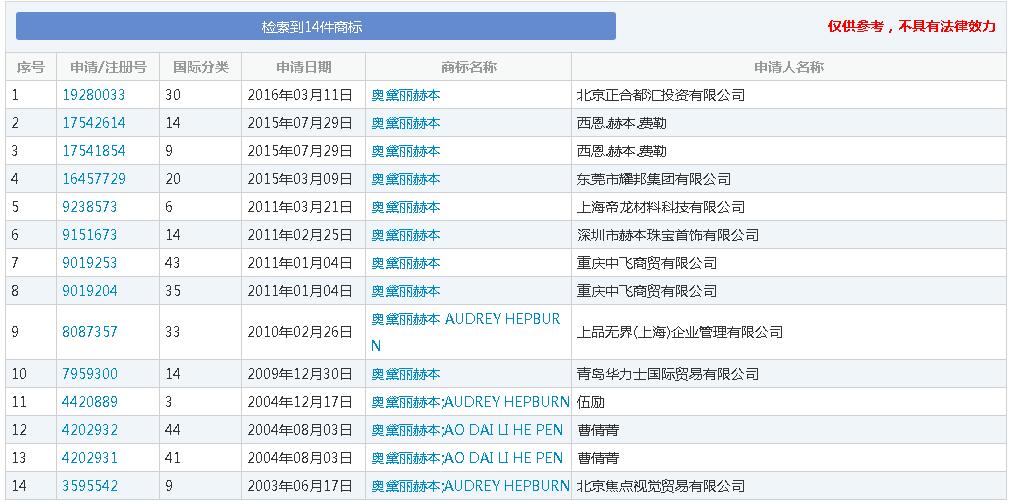This screenshot has height=504, width=1010.
Task: Open registration number 19280033 link
Action: (x=93, y=95)
